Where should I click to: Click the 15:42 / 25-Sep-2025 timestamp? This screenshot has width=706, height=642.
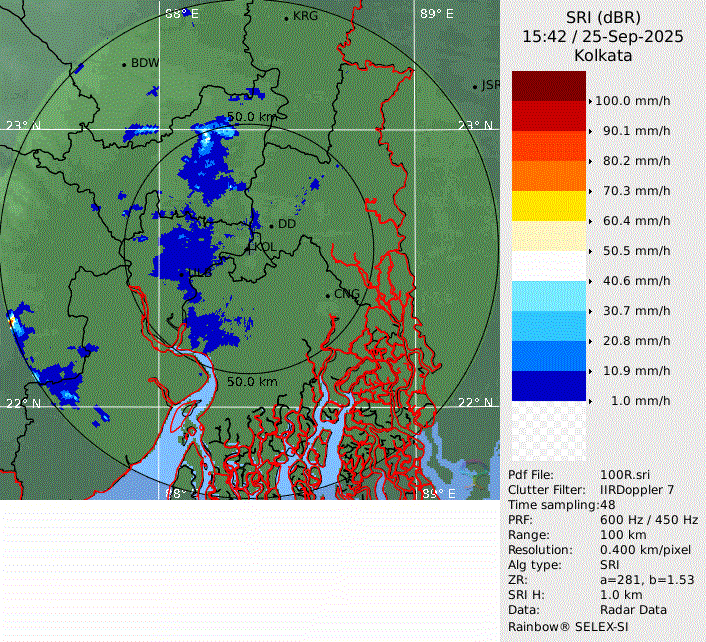[602, 36]
